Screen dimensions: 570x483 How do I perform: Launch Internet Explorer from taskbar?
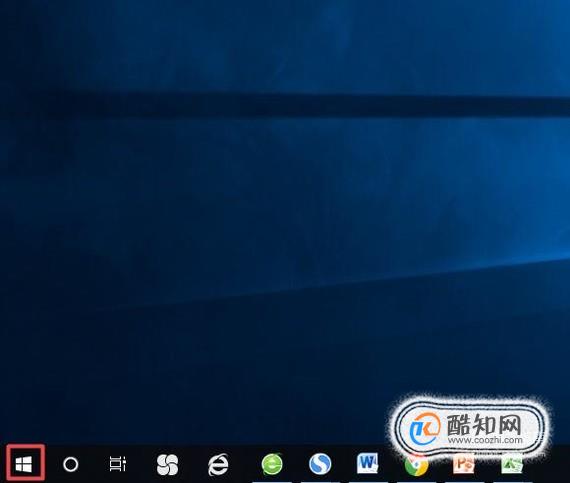tap(218, 464)
